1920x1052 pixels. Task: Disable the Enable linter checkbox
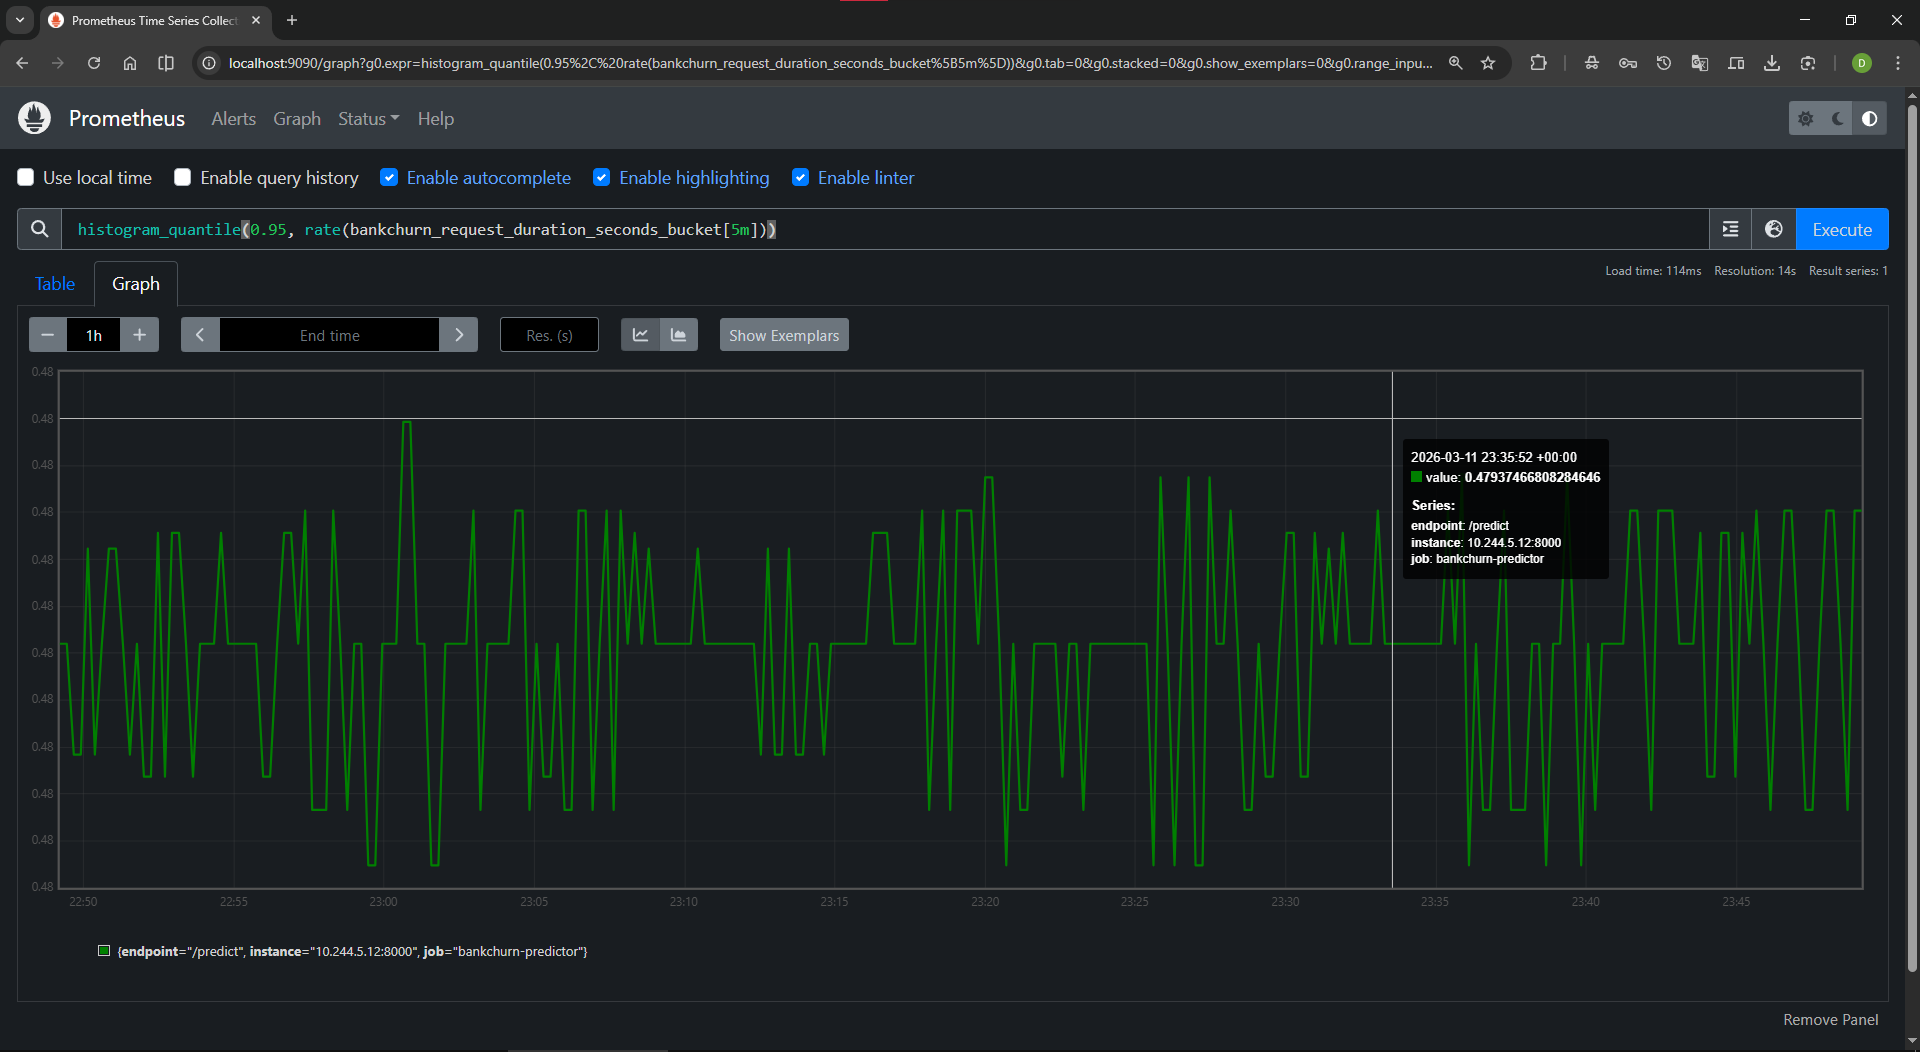[801, 177]
